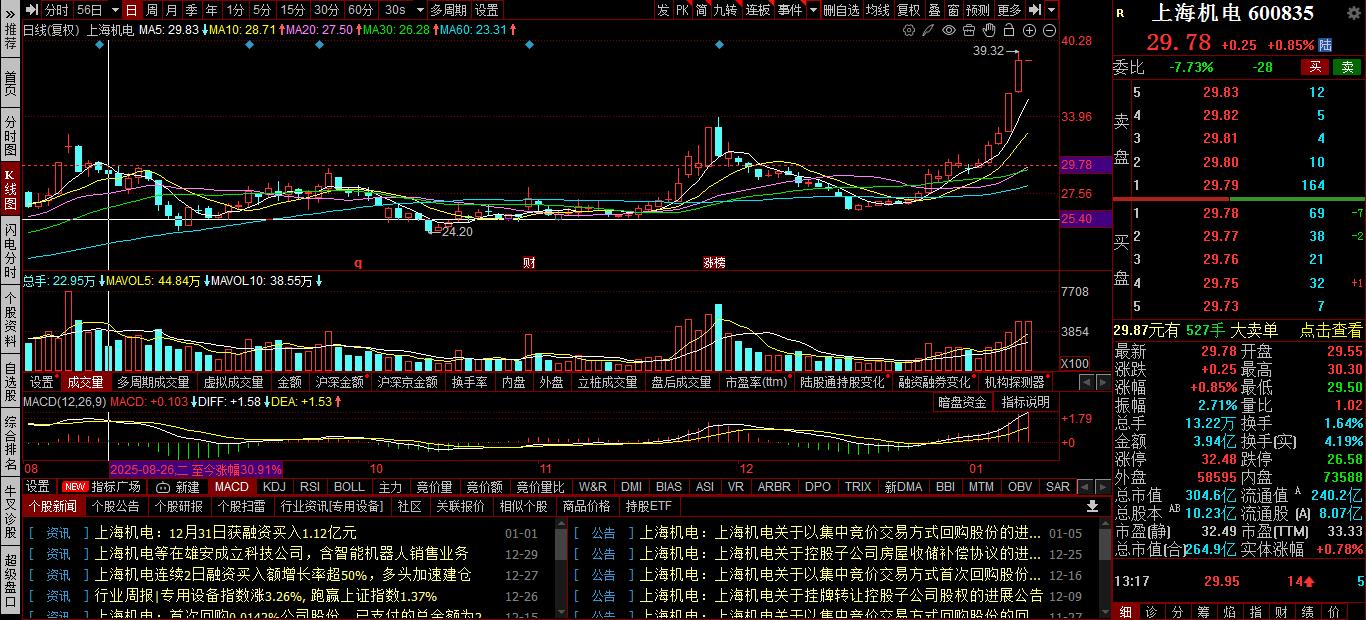Zoom out chart with minus circle icon
This screenshot has width=1366, height=620.
point(1049,30)
